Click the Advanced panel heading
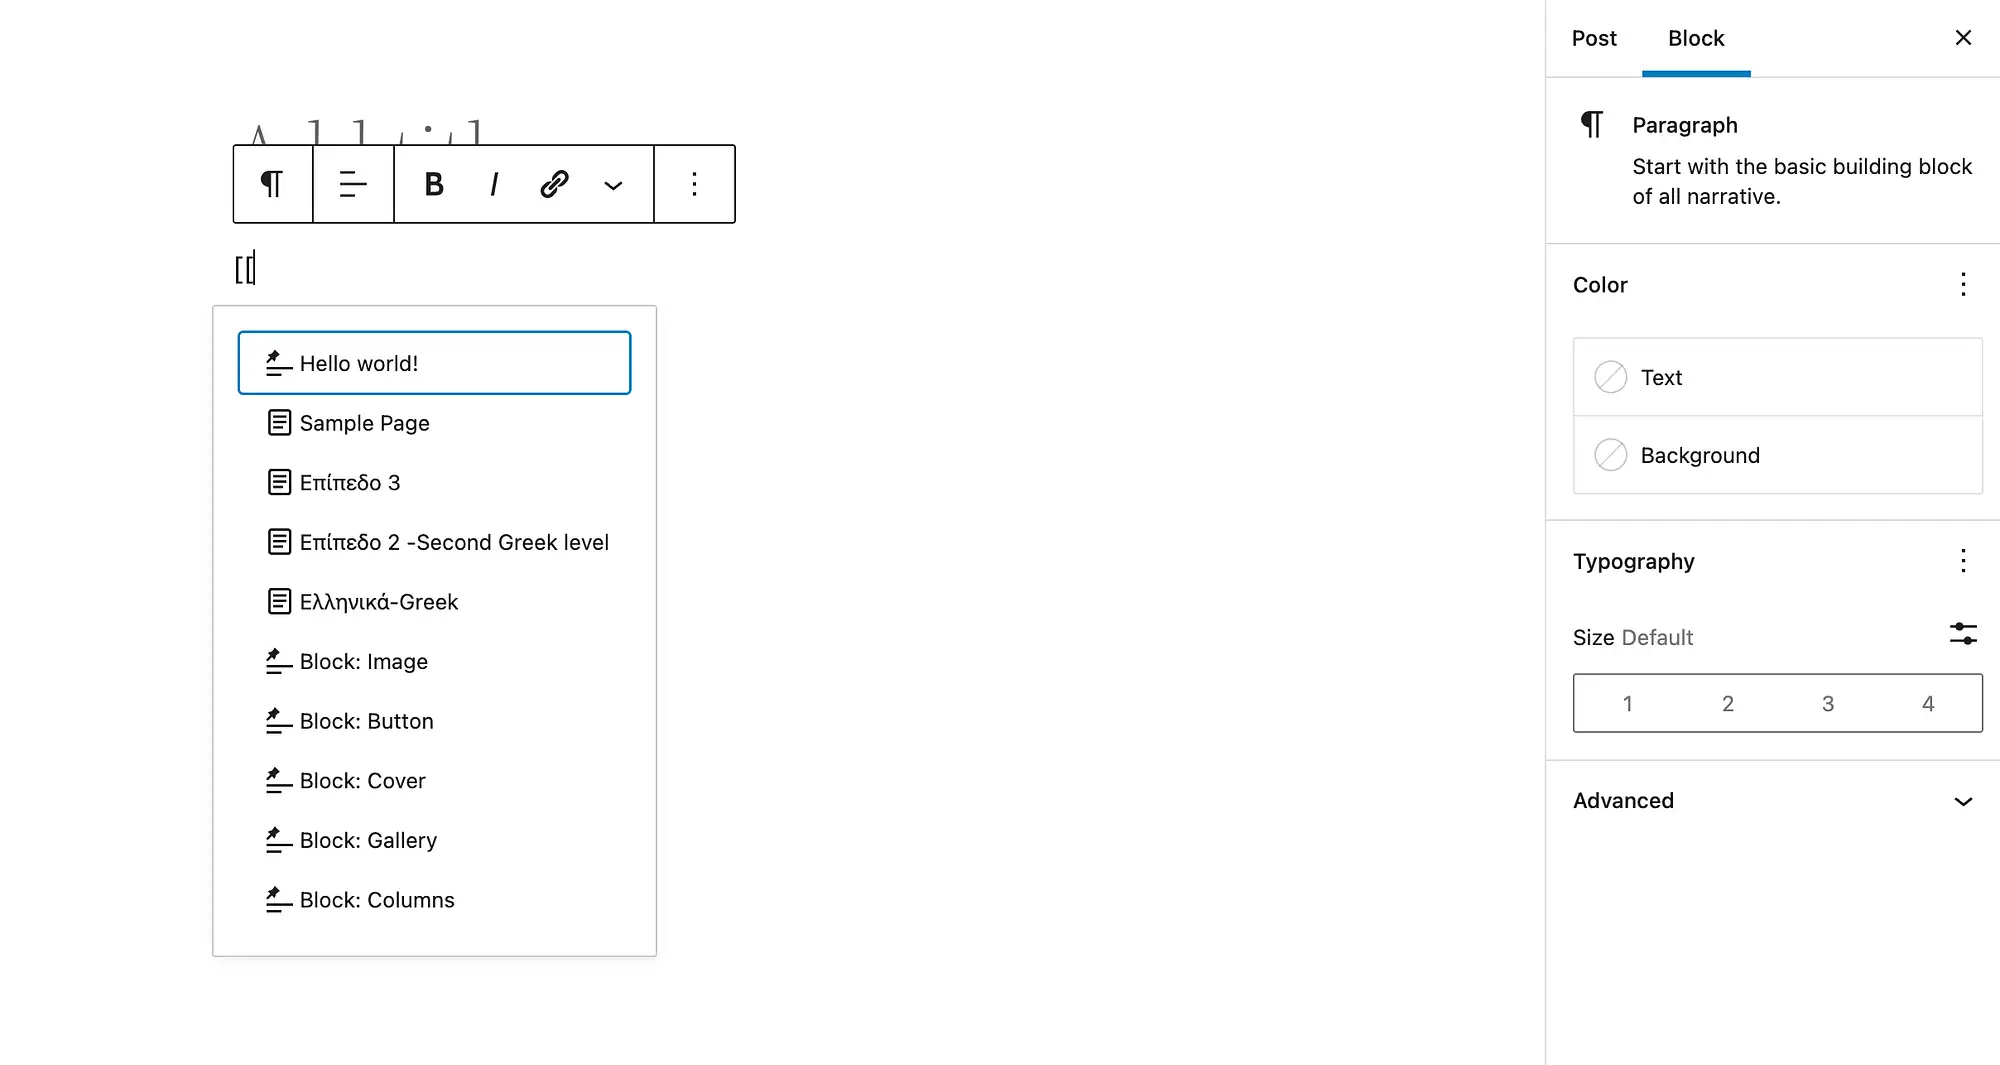Screen dimensions: 2000x1065 coord(1623,801)
